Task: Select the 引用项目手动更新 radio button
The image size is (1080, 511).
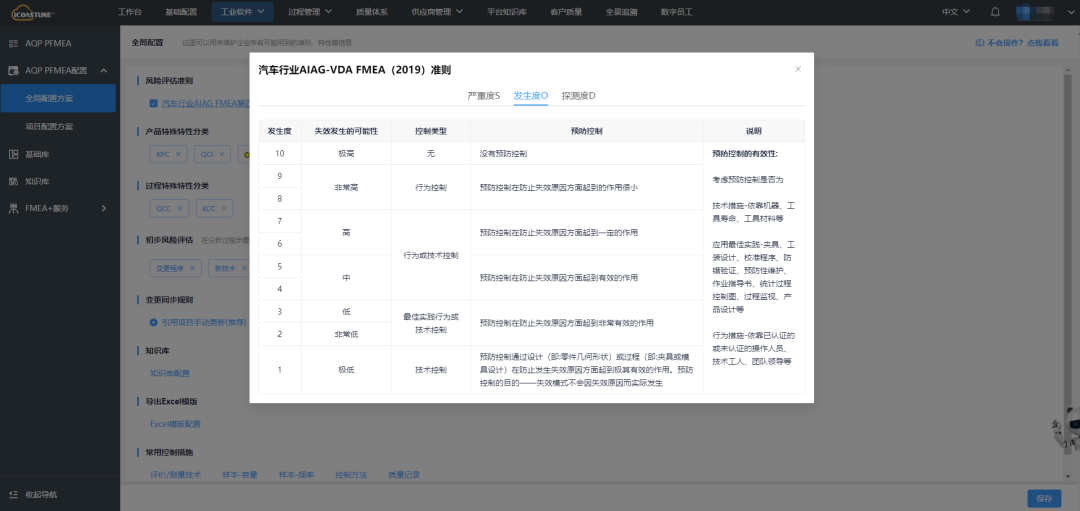Action: pyautogui.click(x=154, y=322)
